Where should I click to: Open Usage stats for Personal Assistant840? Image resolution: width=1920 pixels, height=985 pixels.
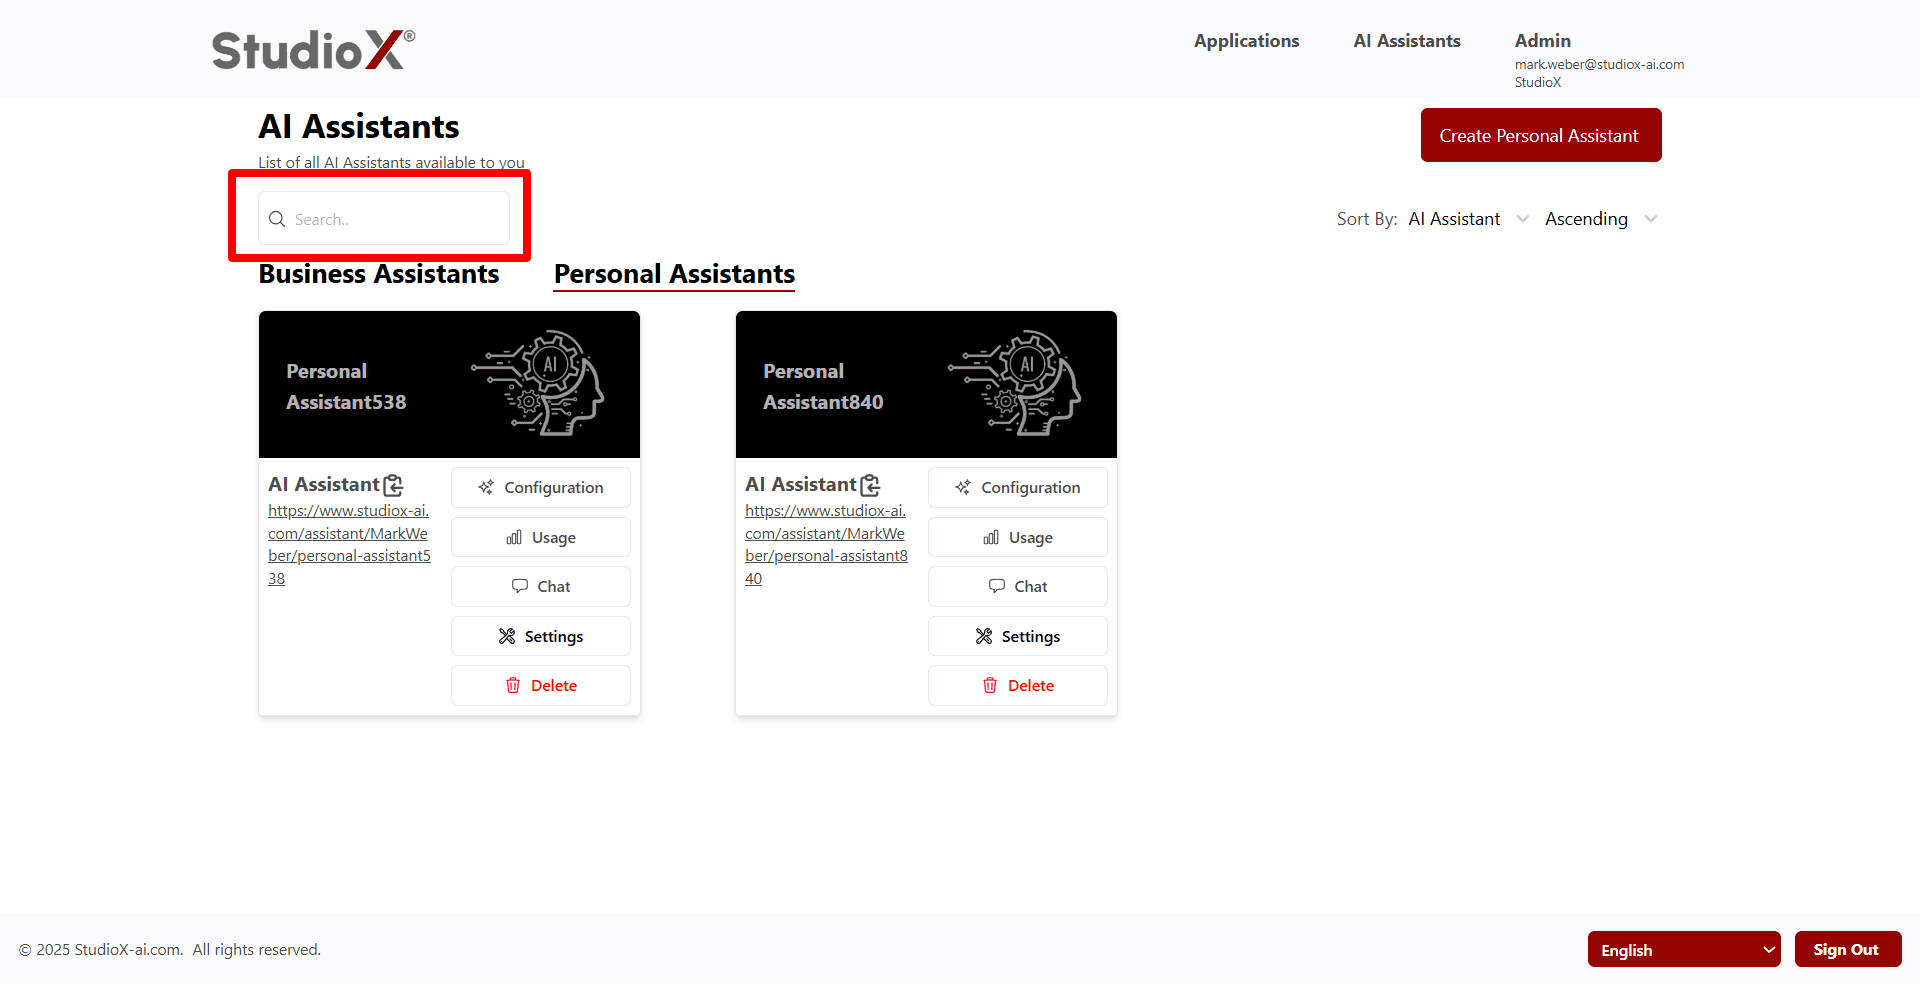click(1017, 537)
